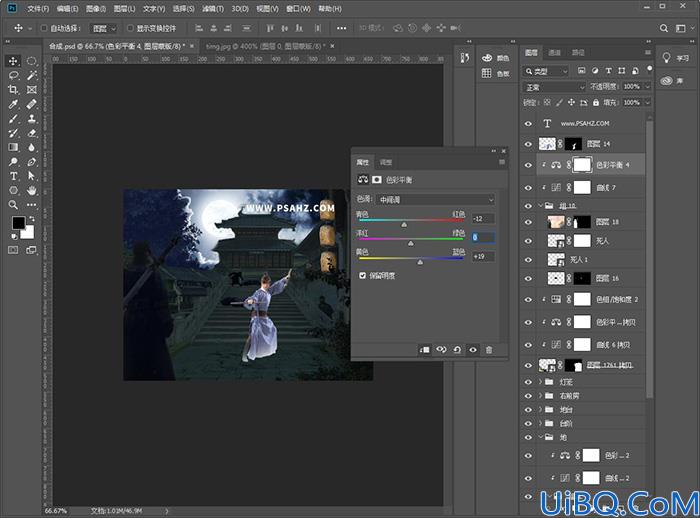
Task: Select the Elliptical Marquee tool
Action: pos(32,61)
